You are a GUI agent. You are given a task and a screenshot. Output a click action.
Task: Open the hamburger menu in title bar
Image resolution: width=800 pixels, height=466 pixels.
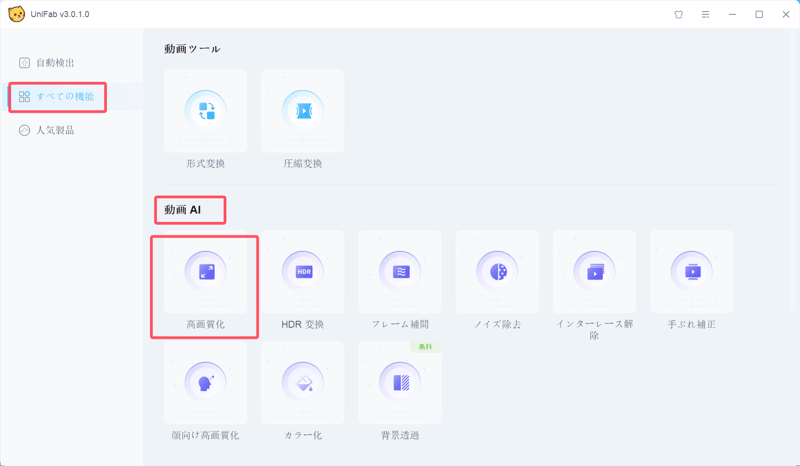(705, 15)
